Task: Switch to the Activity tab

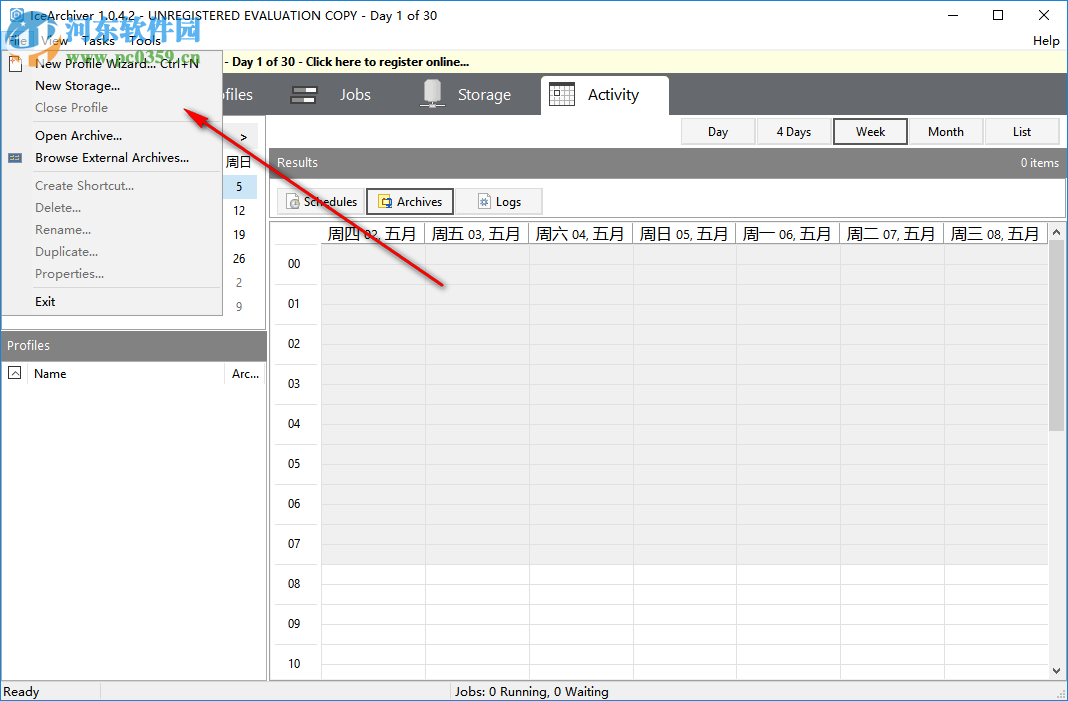Action: coord(605,95)
